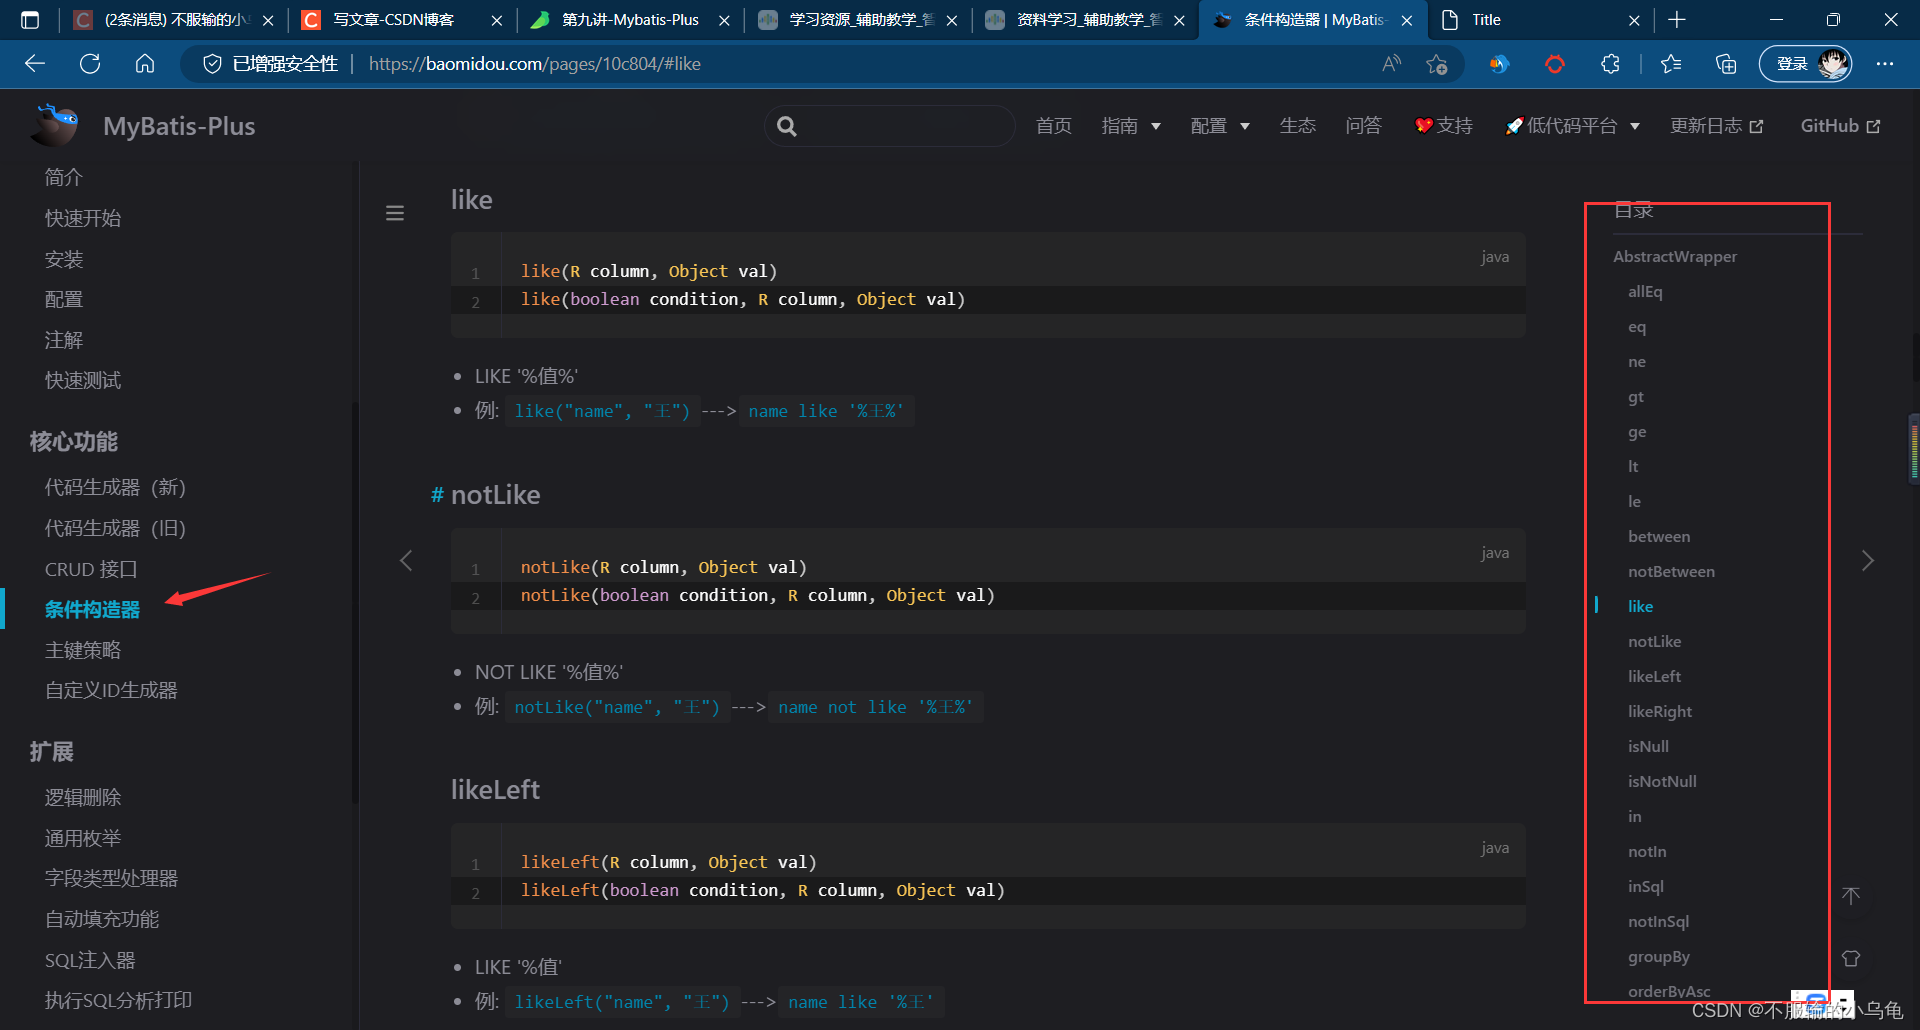Jump to AbstractWrapper in table of contents
Image resolution: width=1920 pixels, height=1030 pixels.
pos(1675,257)
